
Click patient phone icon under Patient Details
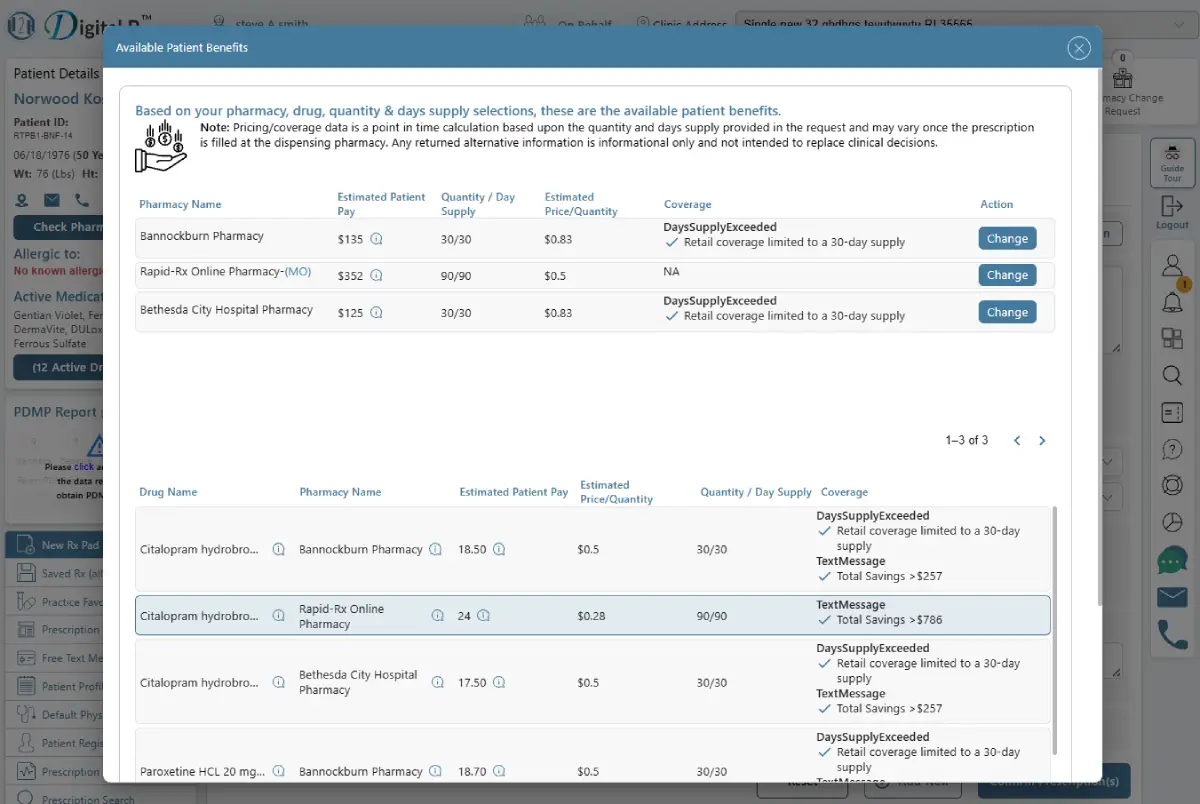(x=81, y=201)
